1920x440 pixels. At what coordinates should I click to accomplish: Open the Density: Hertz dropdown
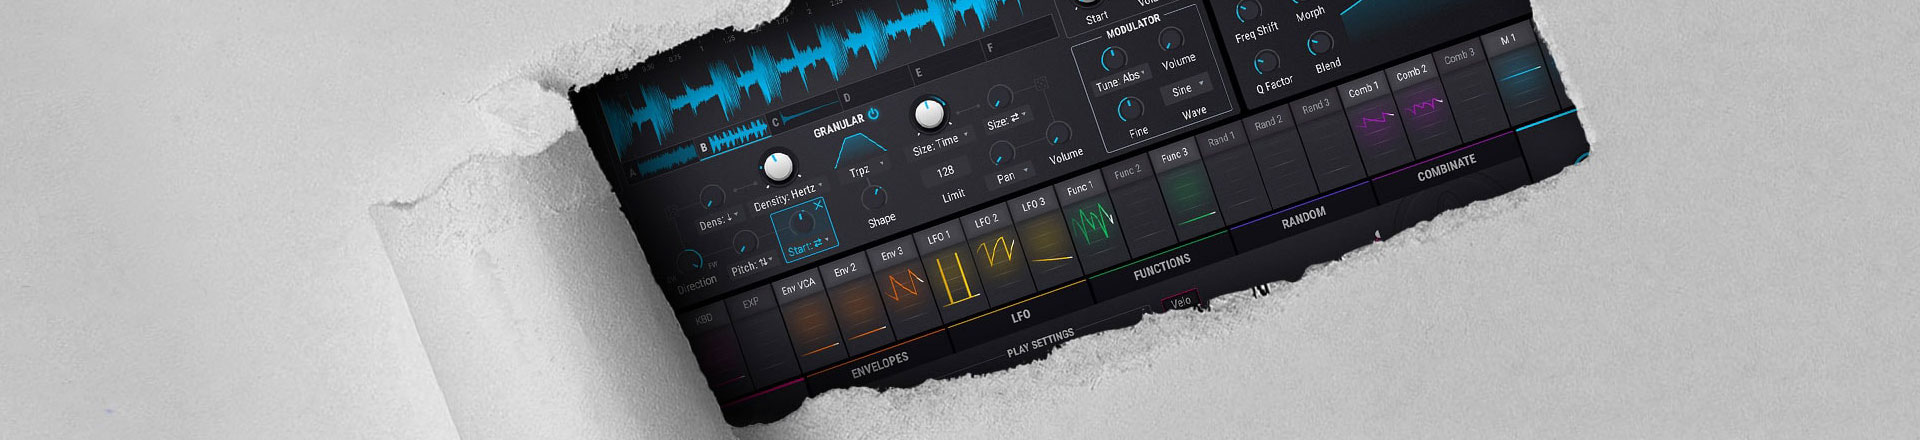790,196
